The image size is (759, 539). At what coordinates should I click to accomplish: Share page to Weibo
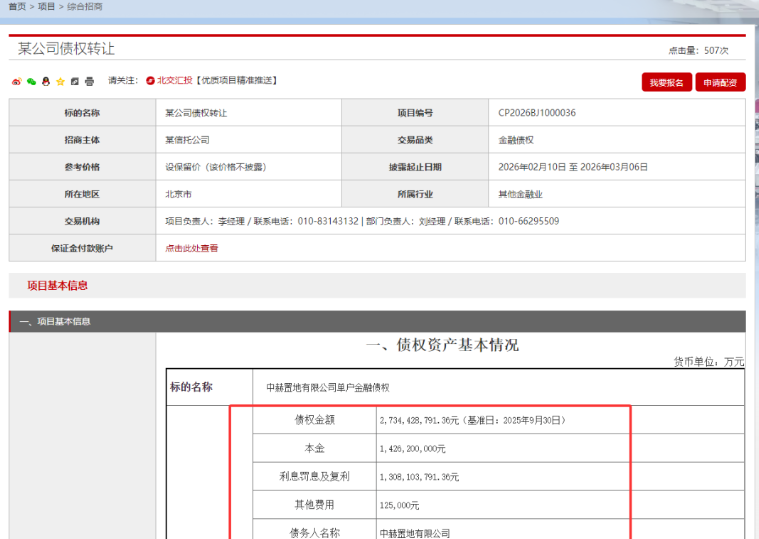point(16,81)
